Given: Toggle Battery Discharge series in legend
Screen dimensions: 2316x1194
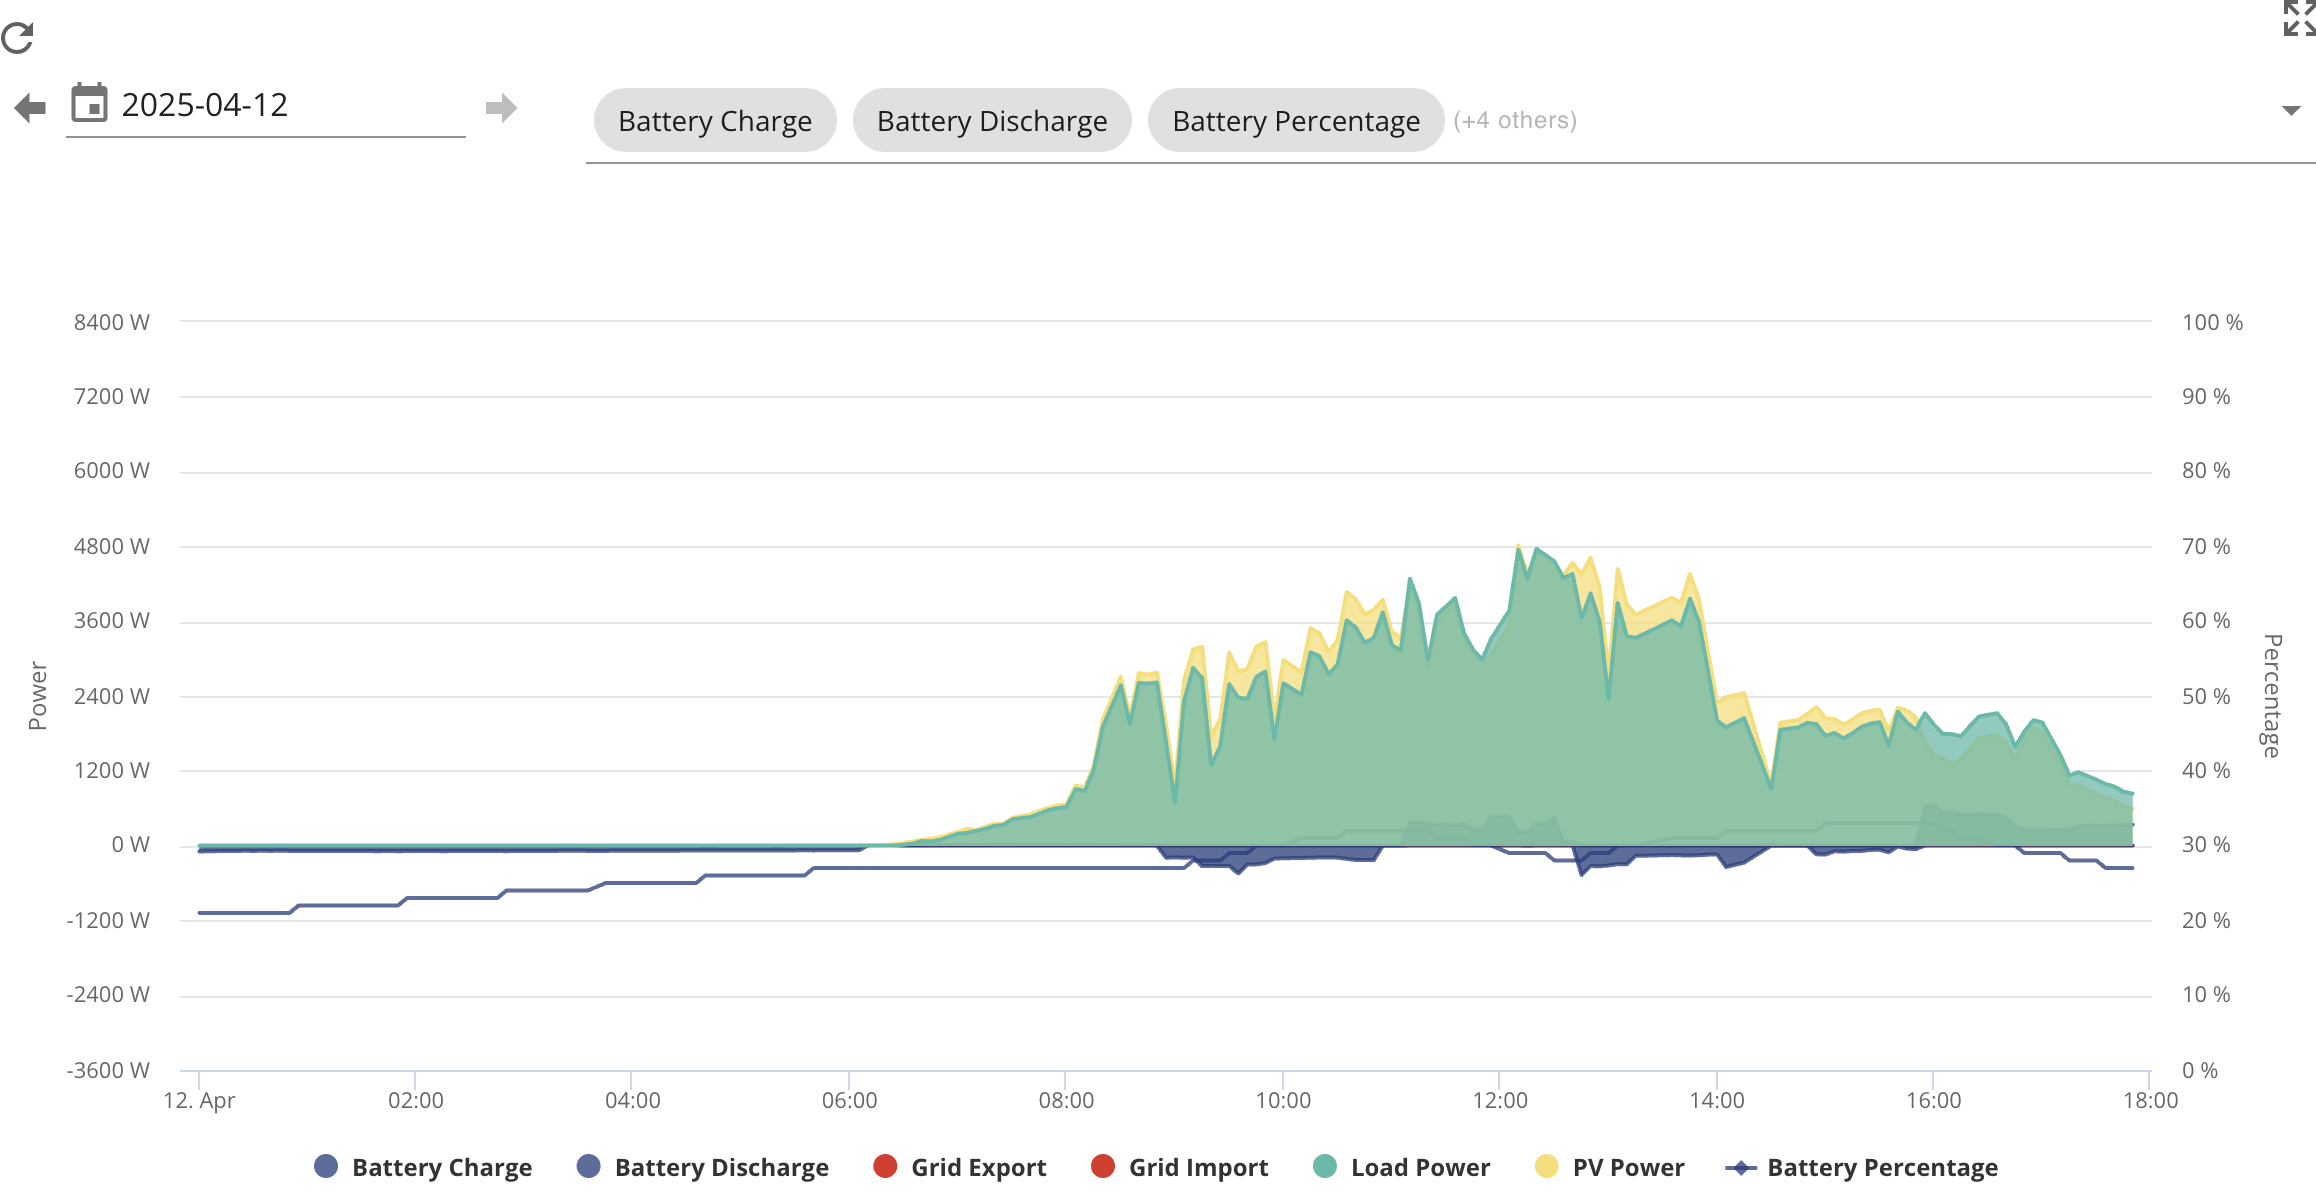Looking at the screenshot, I should (703, 1167).
